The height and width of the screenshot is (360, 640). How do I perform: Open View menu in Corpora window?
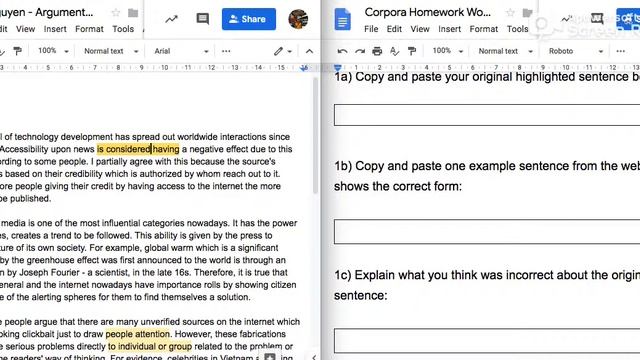(x=420, y=29)
